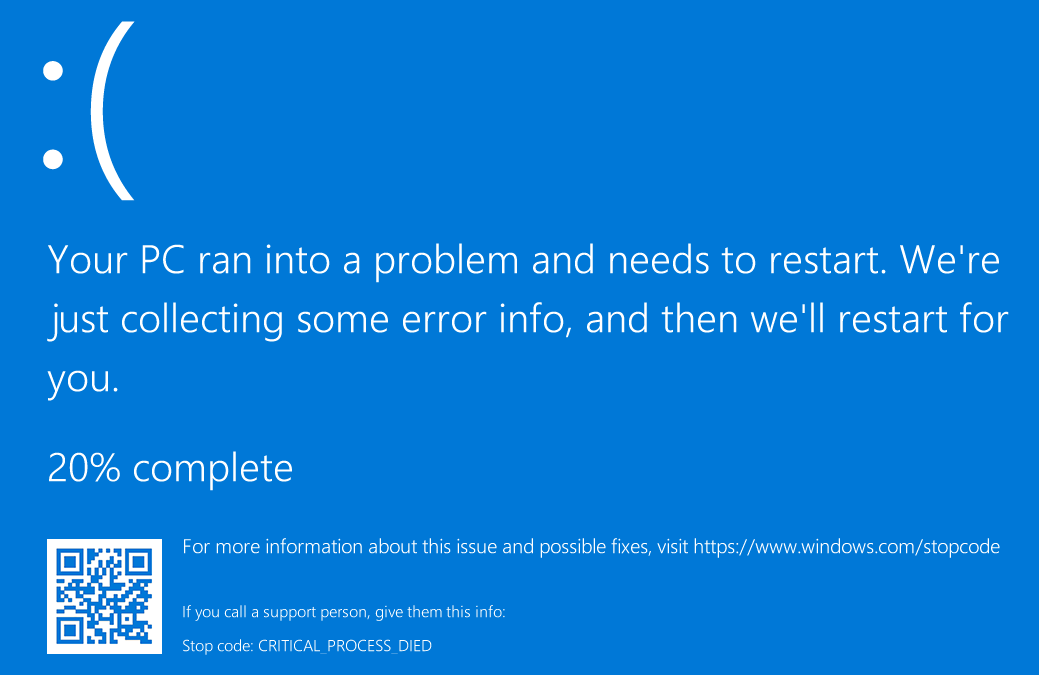Click the lower dot of the emoticon
Image resolution: width=1039 pixels, height=675 pixels.
[53, 158]
